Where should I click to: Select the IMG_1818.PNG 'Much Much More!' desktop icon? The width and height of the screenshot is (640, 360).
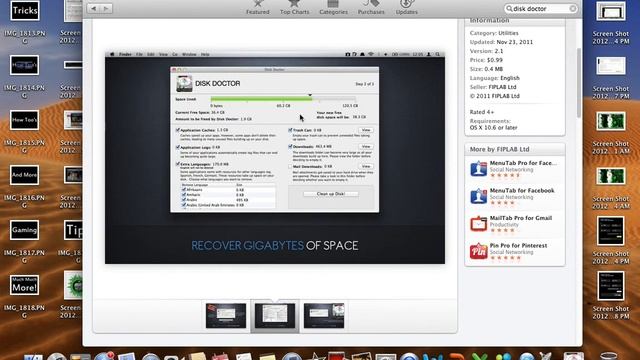(24, 285)
